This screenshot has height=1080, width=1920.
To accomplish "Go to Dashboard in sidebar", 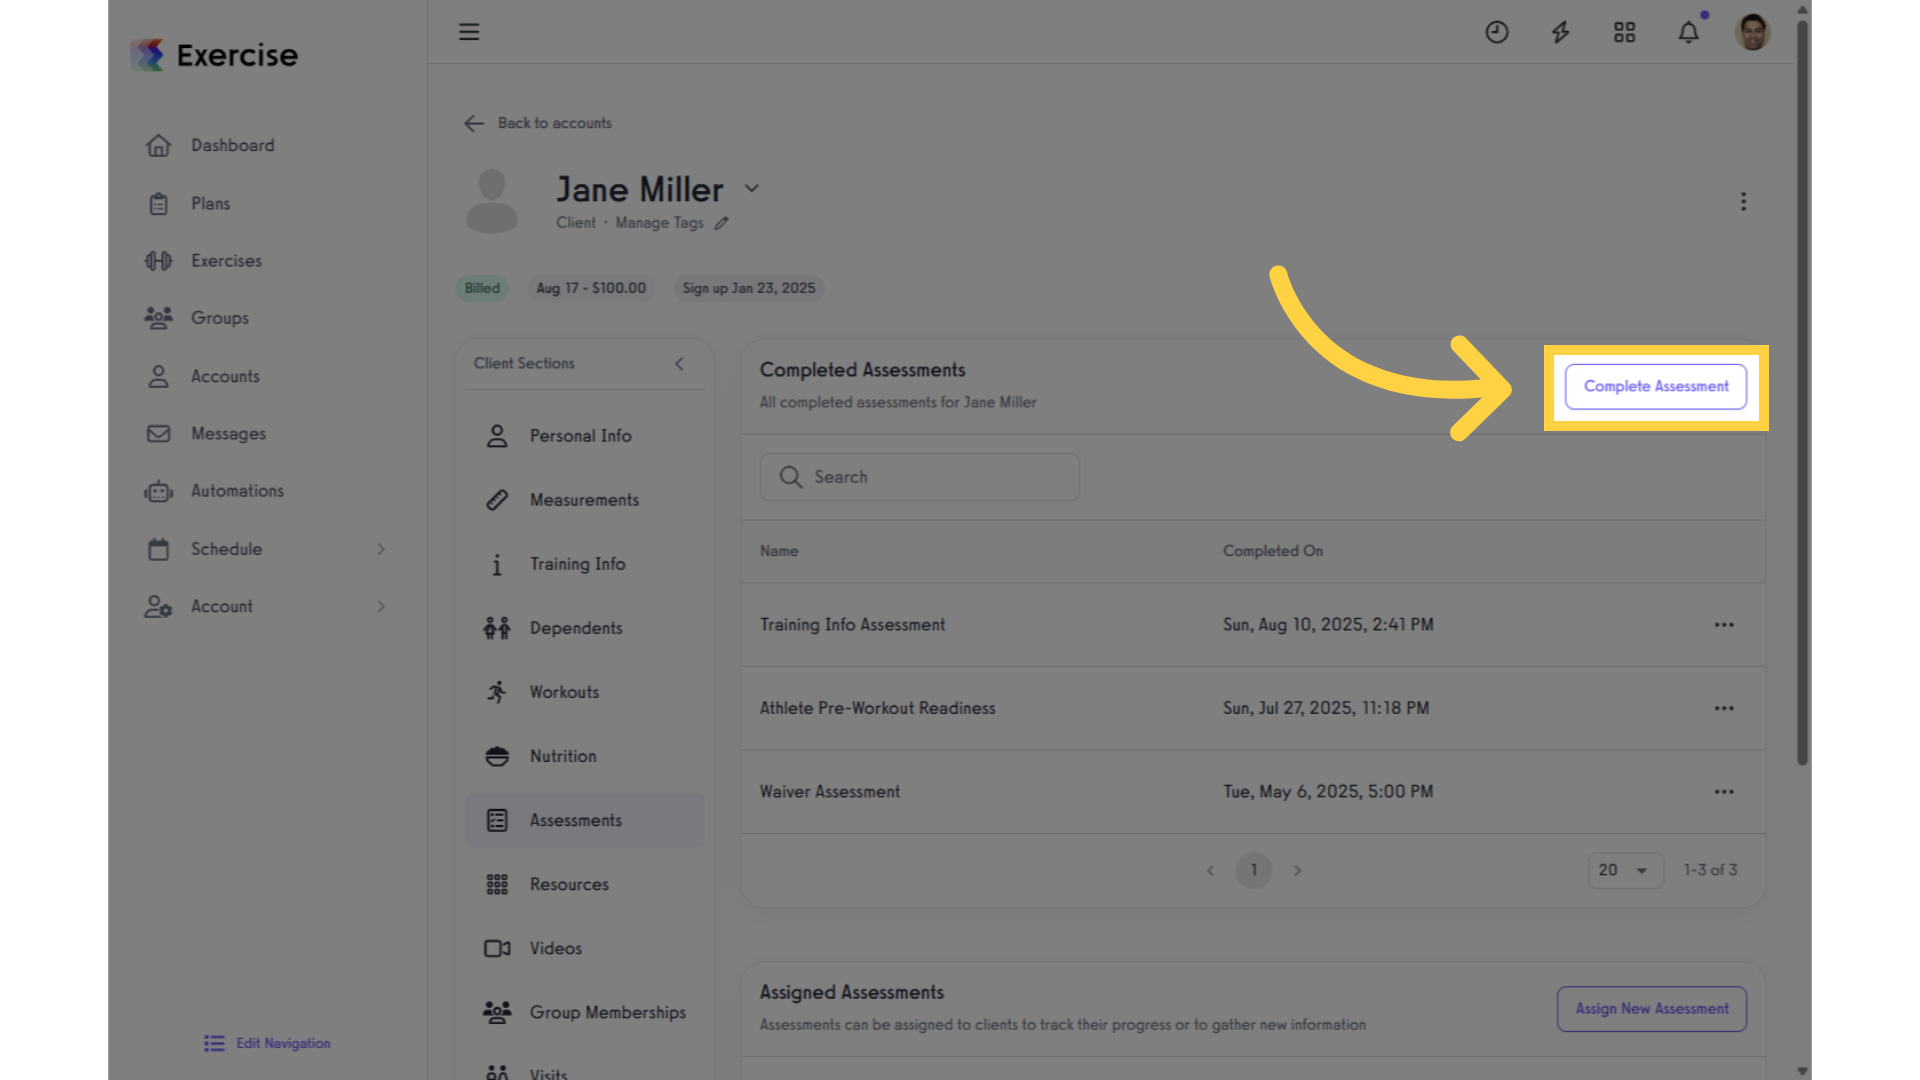I will [232, 146].
